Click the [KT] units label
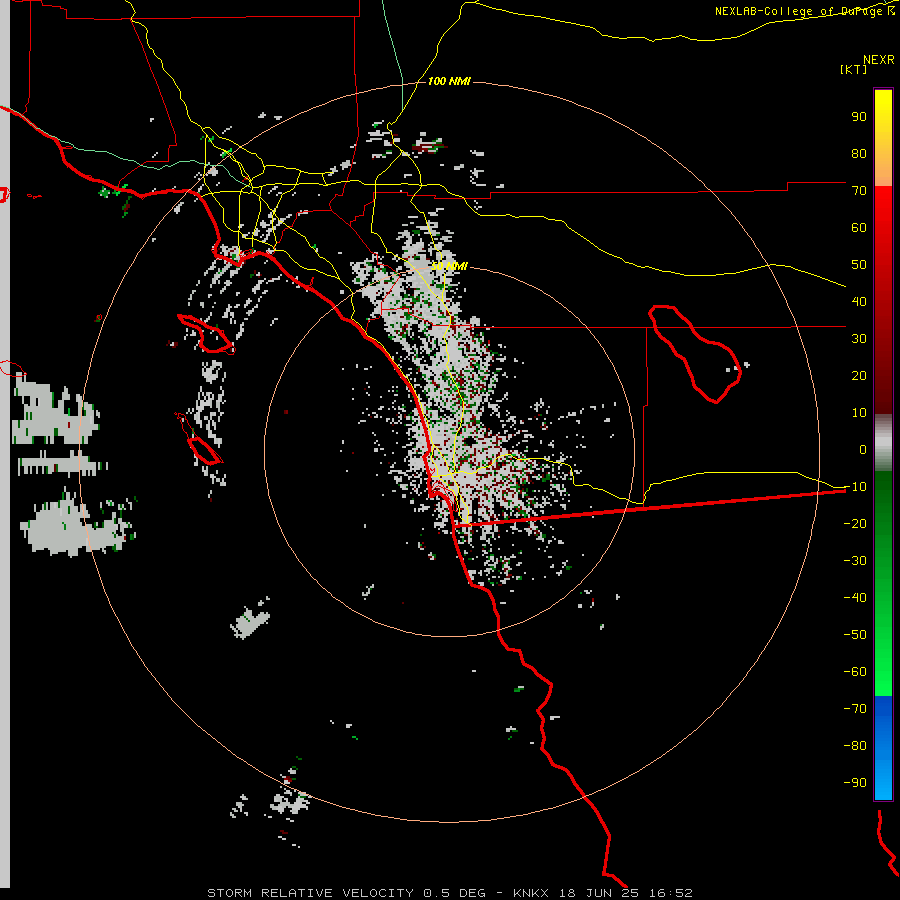Image resolution: width=900 pixels, height=900 pixels. 853,69
